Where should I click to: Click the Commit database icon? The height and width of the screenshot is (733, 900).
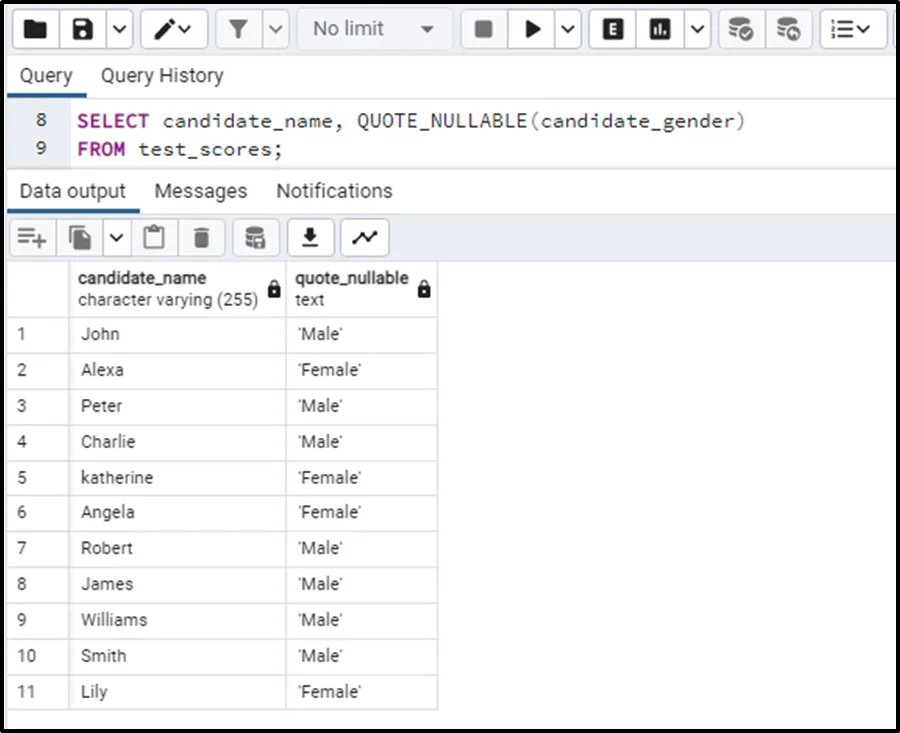(x=741, y=29)
